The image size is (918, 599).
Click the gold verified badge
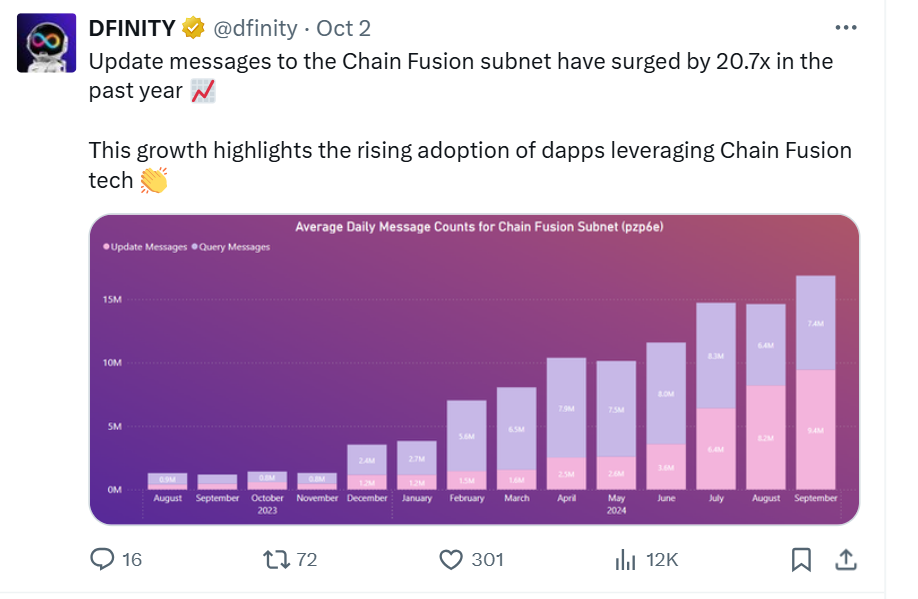(x=194, y=28)
